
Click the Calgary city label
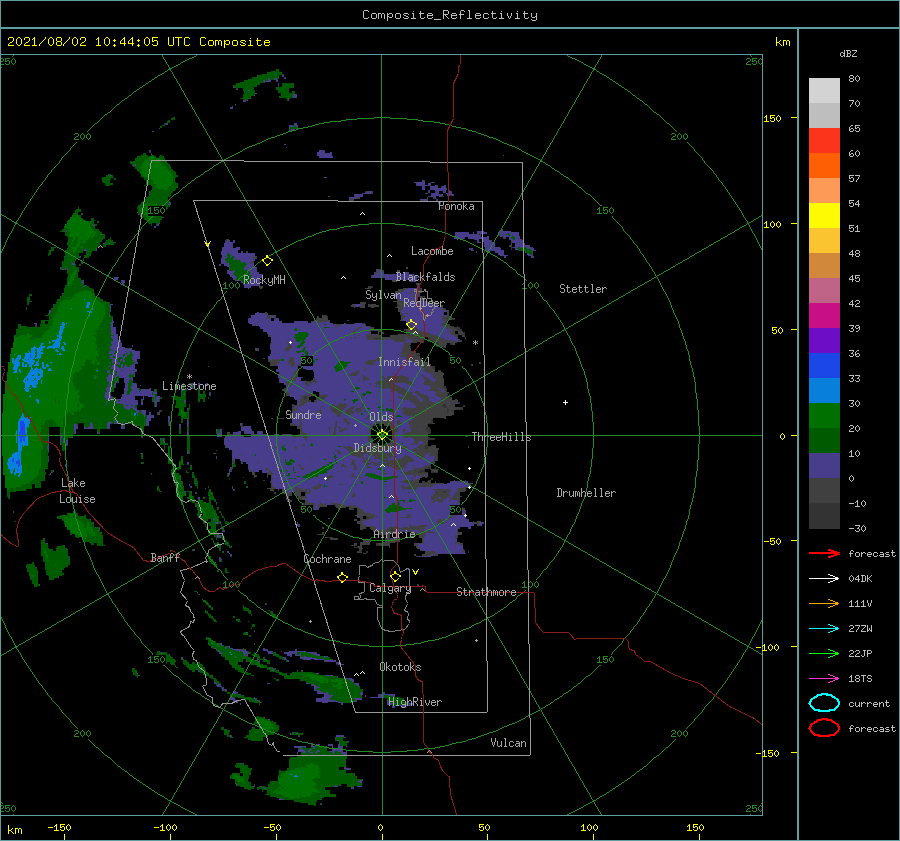point(390,588)
